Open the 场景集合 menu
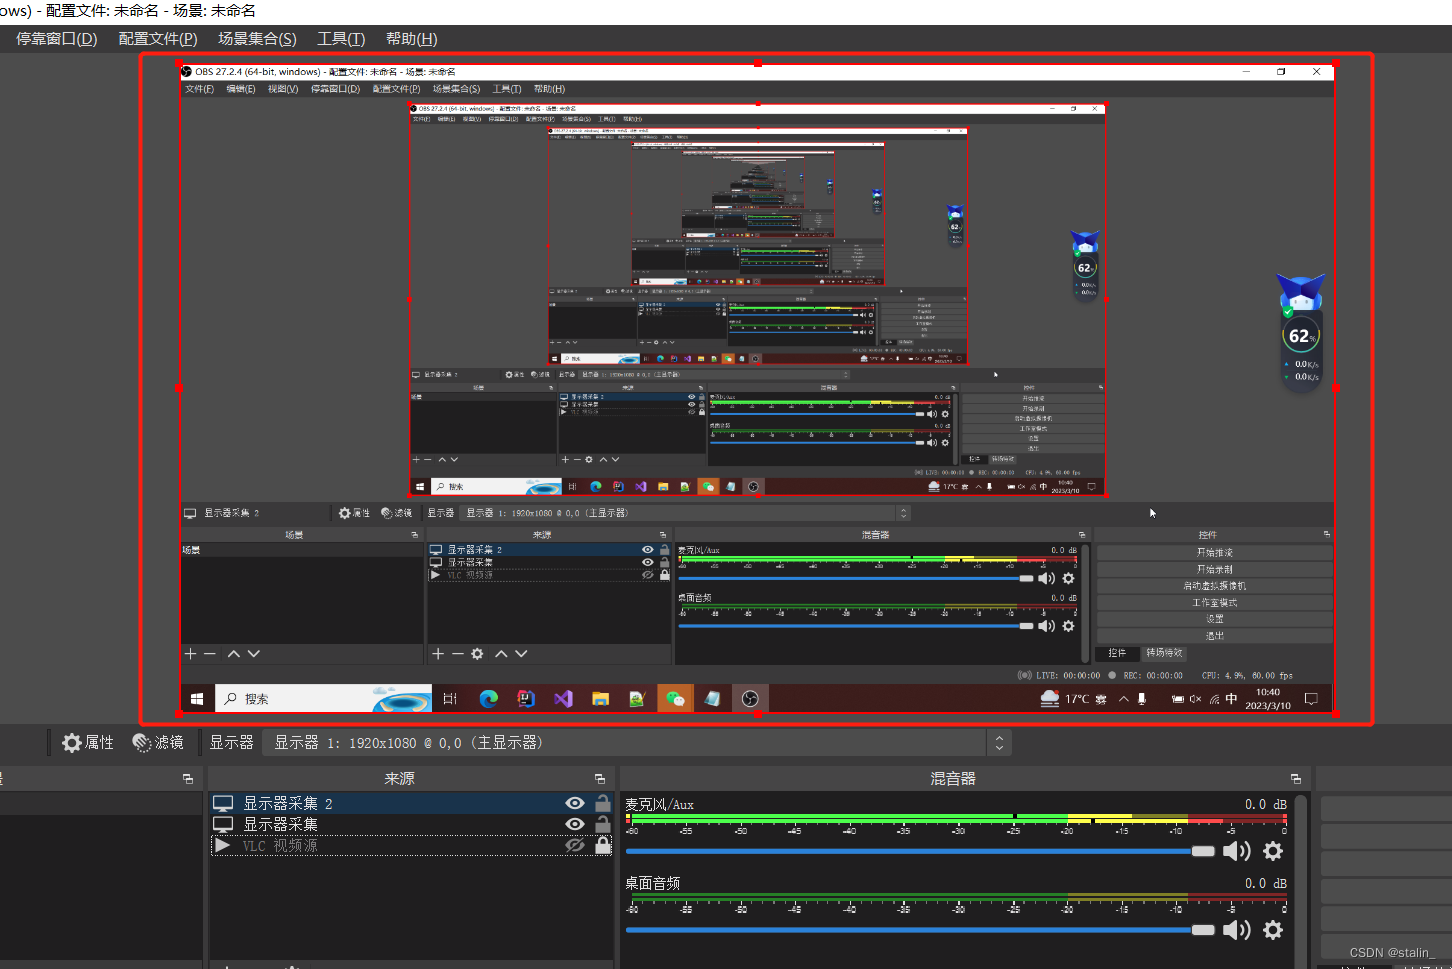 [257, 39]
